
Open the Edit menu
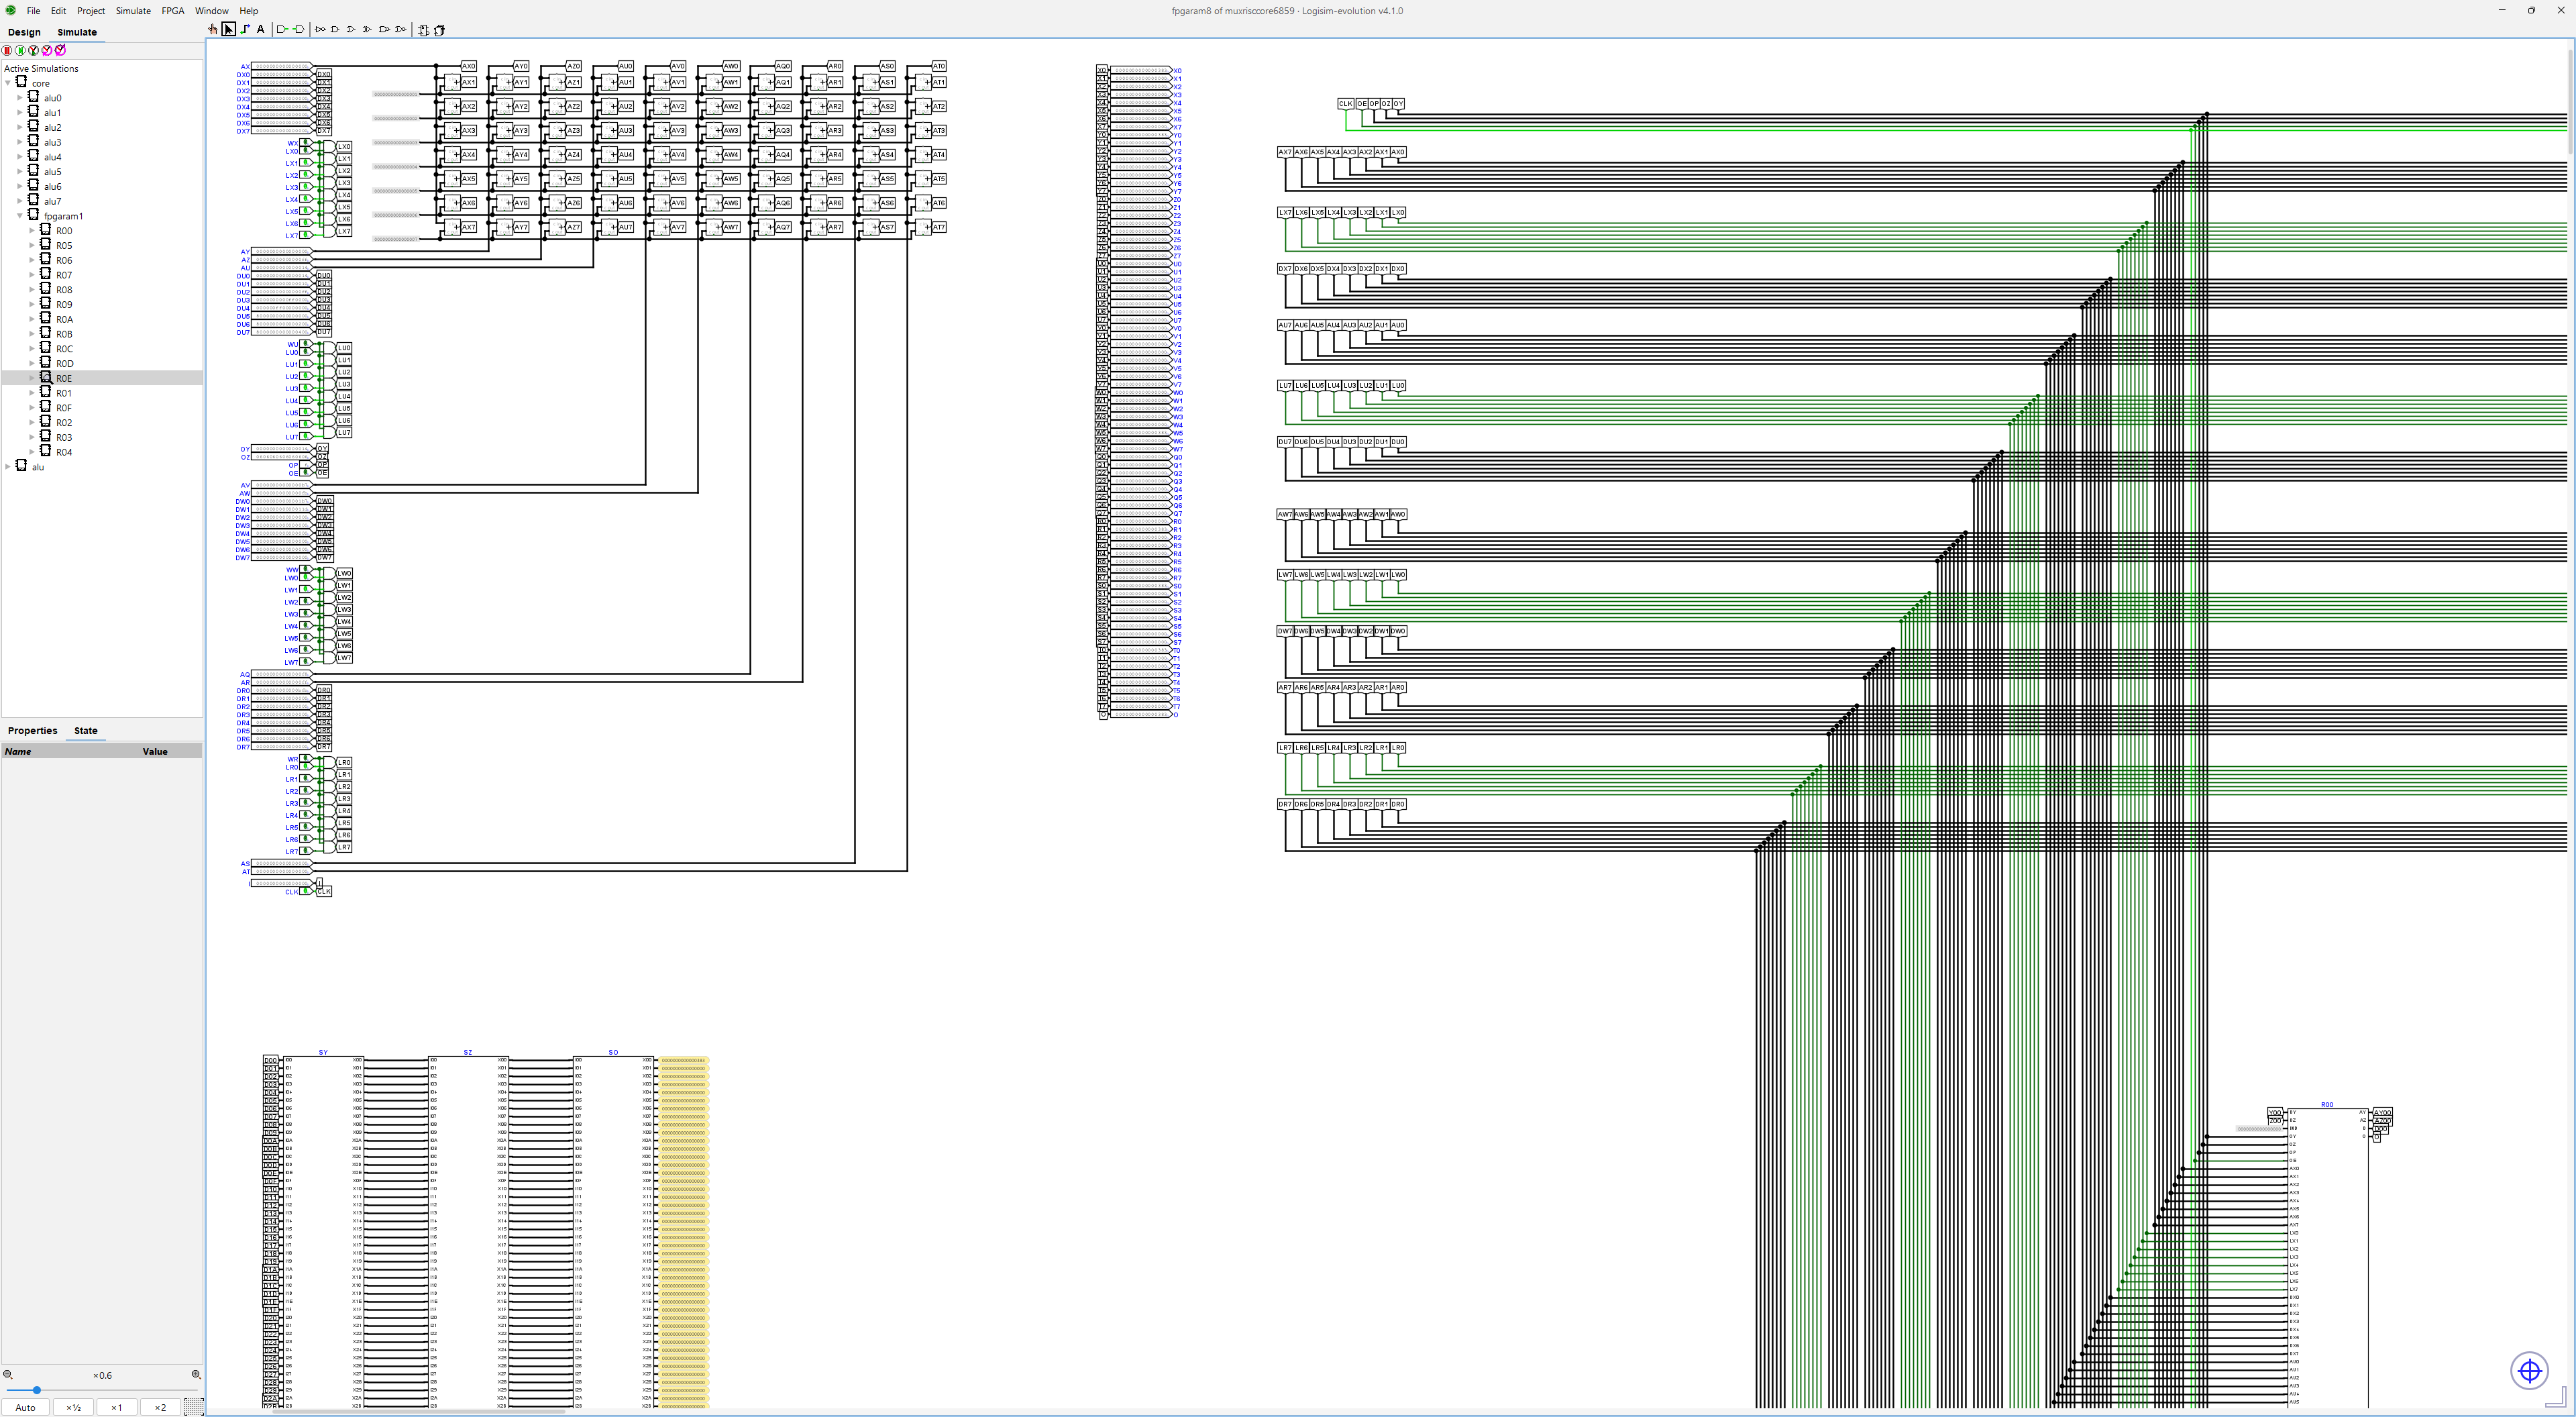tap(59, 11)
